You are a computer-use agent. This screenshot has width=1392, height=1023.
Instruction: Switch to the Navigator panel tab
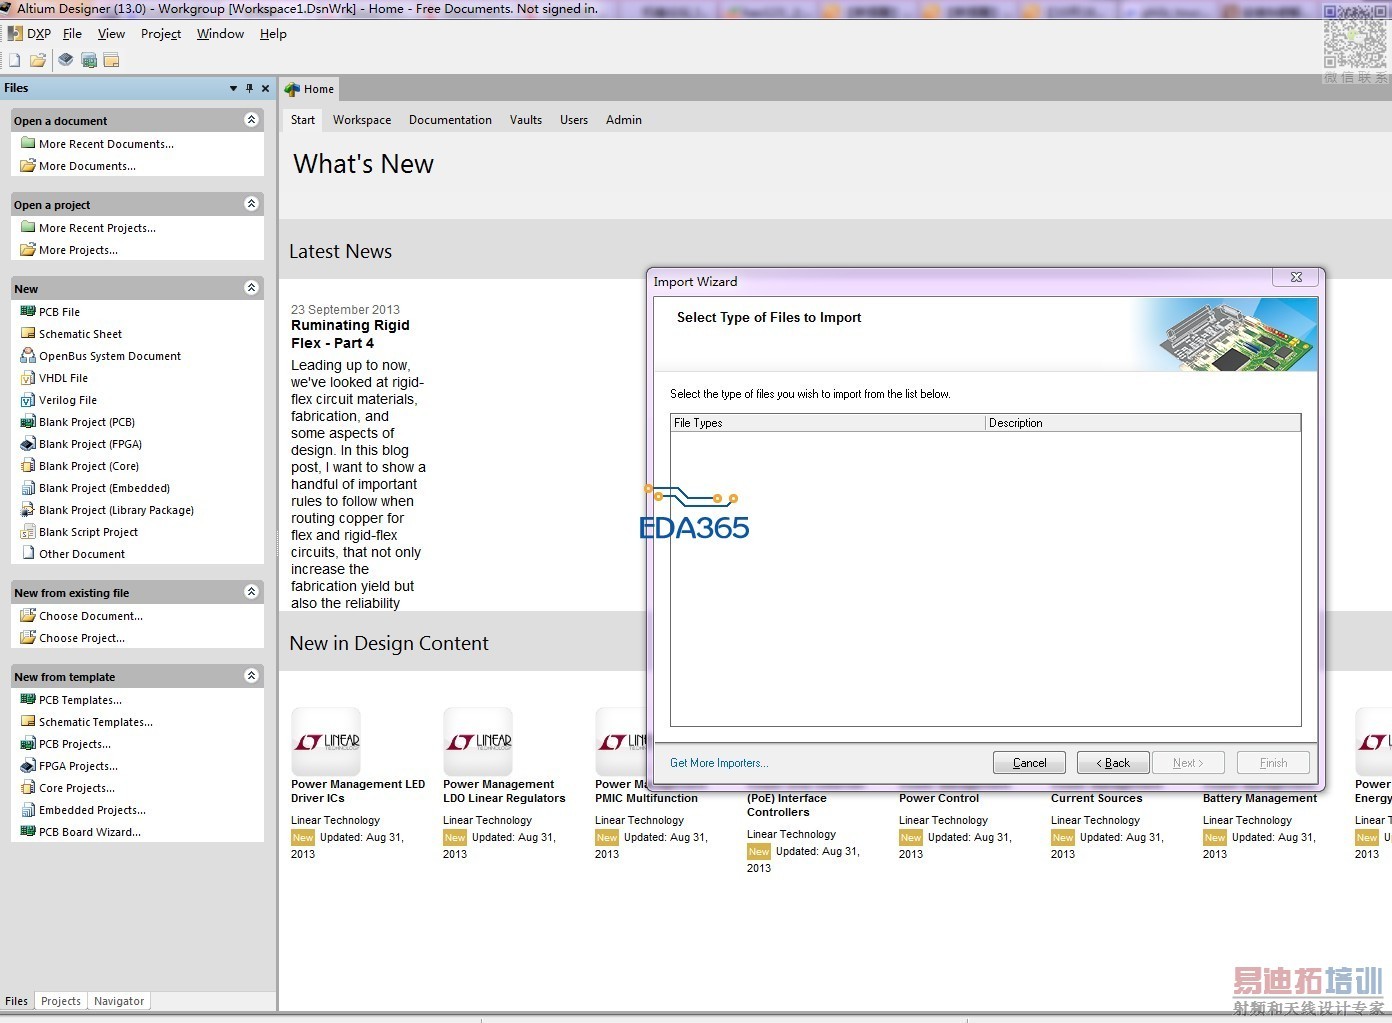click(x=119, y=1001)
